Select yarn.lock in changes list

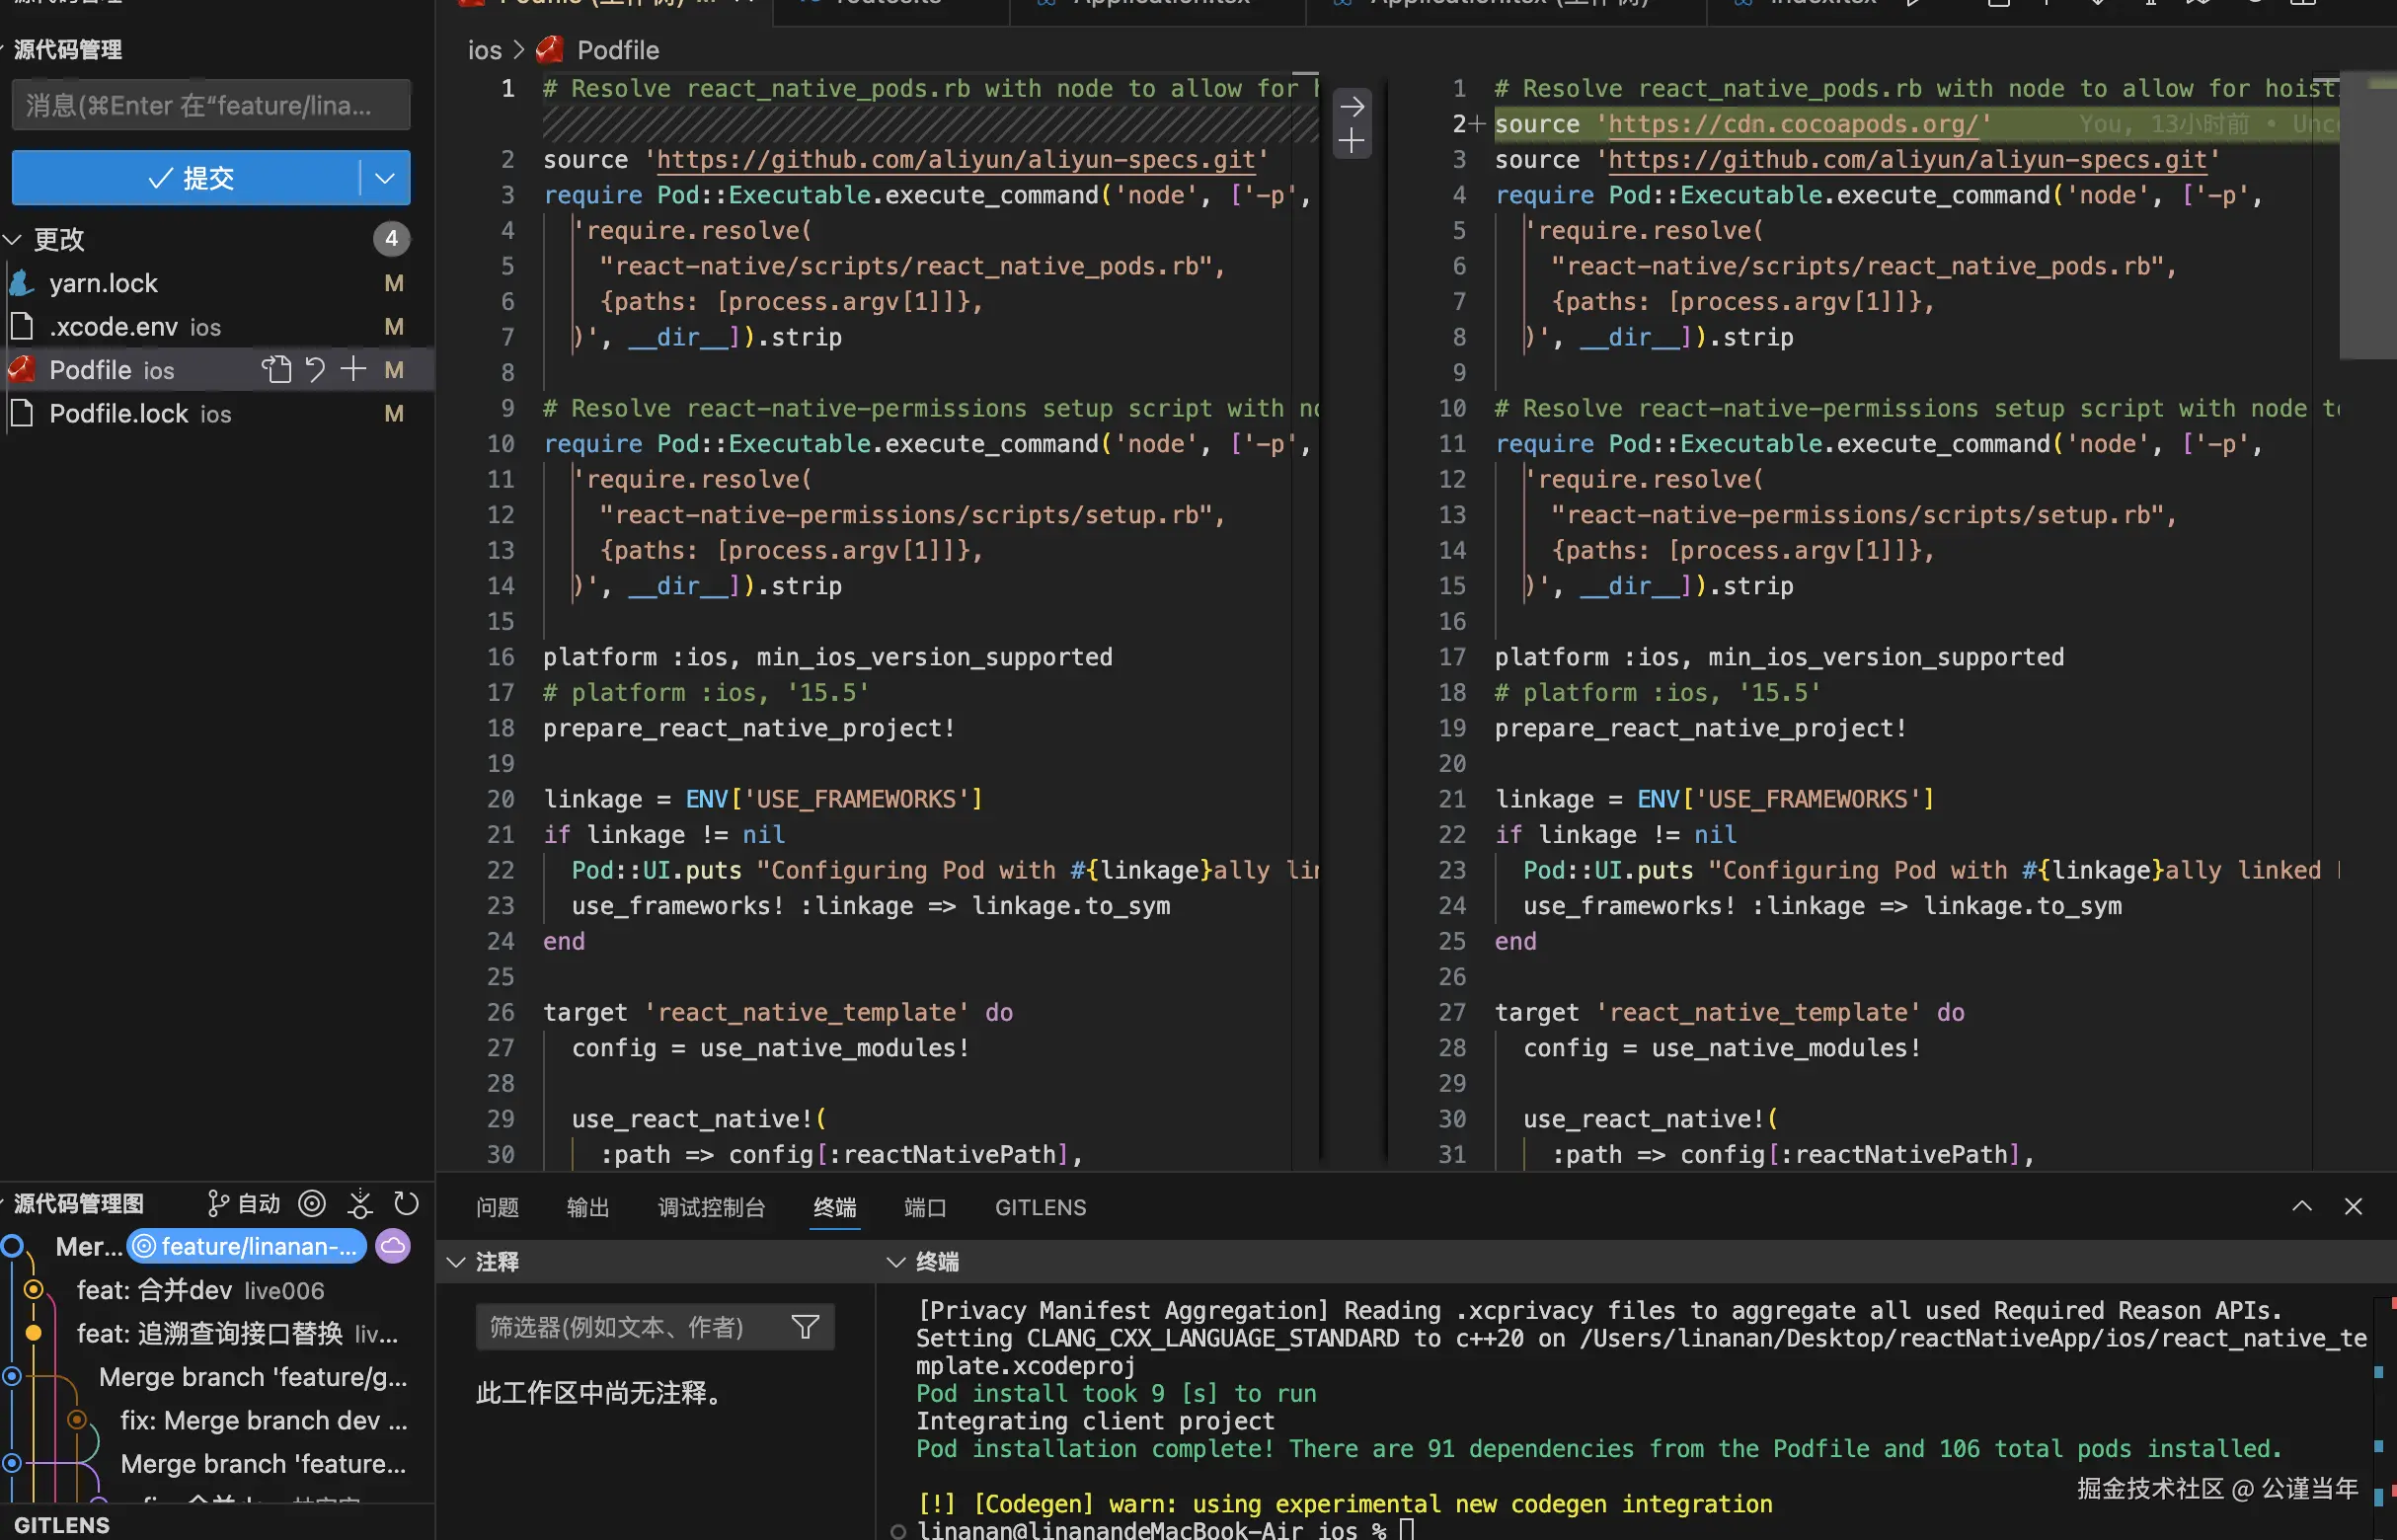104,284
